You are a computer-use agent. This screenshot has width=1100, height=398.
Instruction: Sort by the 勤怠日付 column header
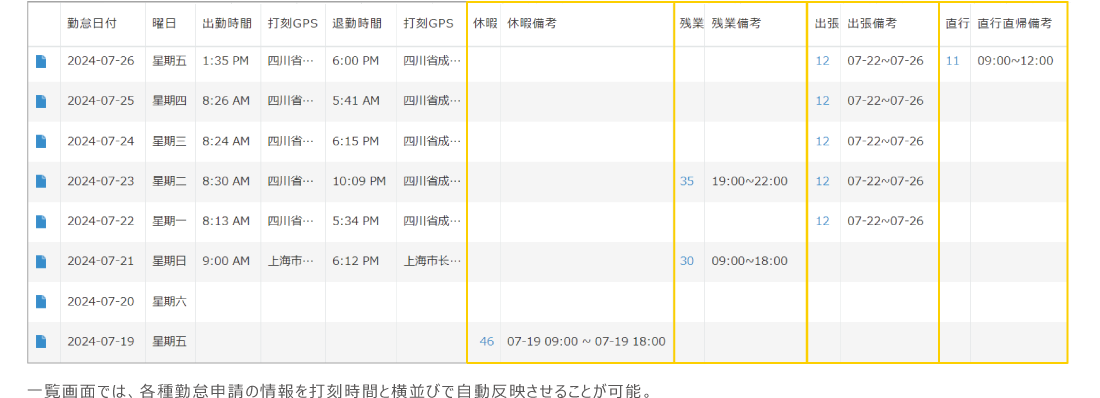(x=92, y=23)
